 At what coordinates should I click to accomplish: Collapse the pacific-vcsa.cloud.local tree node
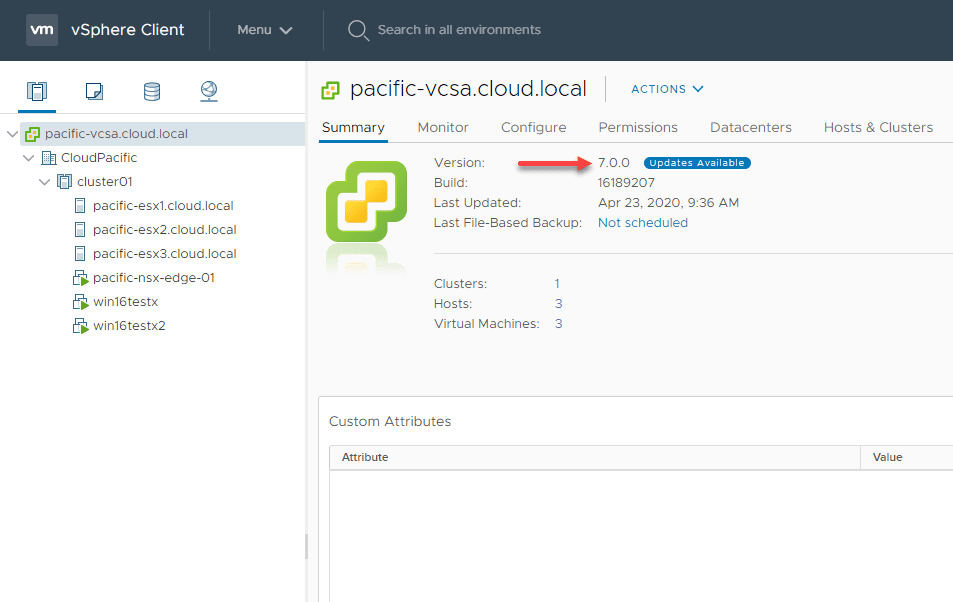coord(12,134)
